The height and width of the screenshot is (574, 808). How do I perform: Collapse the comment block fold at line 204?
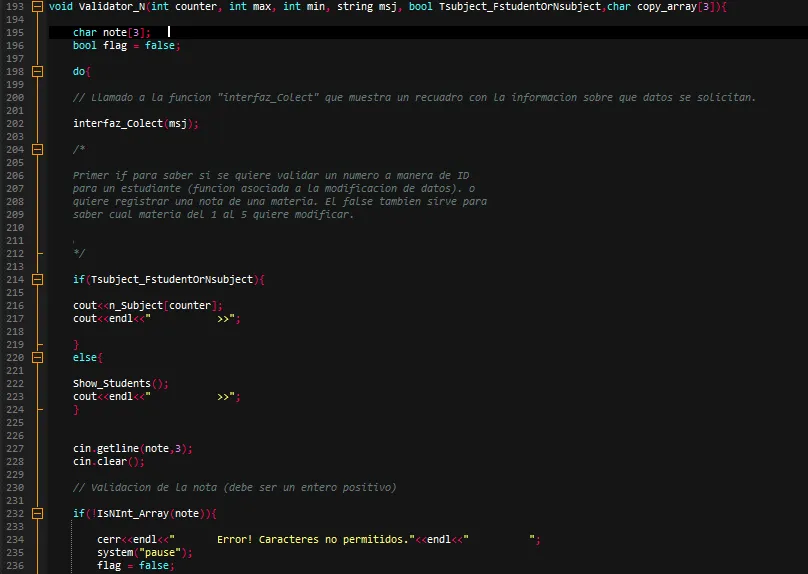(x=37, y=149)
